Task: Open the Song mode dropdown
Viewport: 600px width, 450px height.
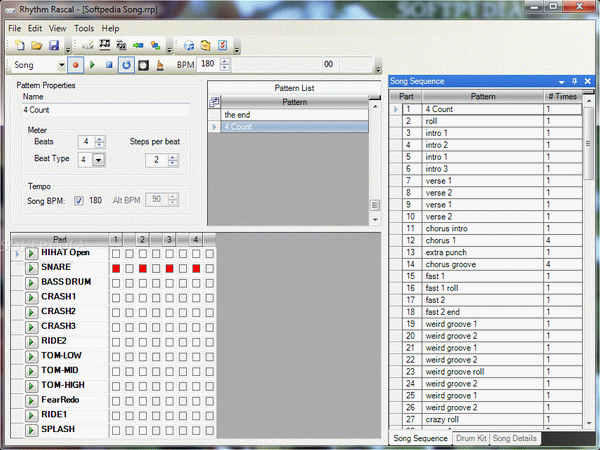Action: click(x=61, y=65)
